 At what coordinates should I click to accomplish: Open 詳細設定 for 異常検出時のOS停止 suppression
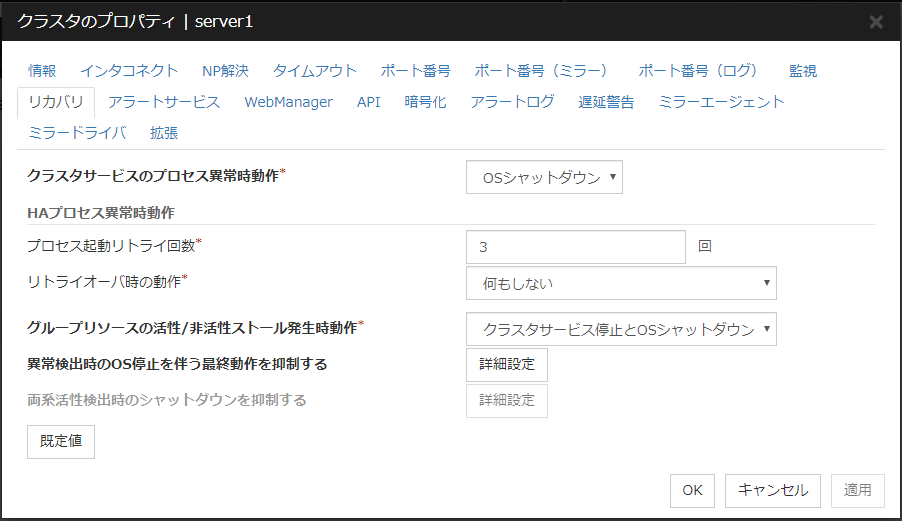pos(507,365)
